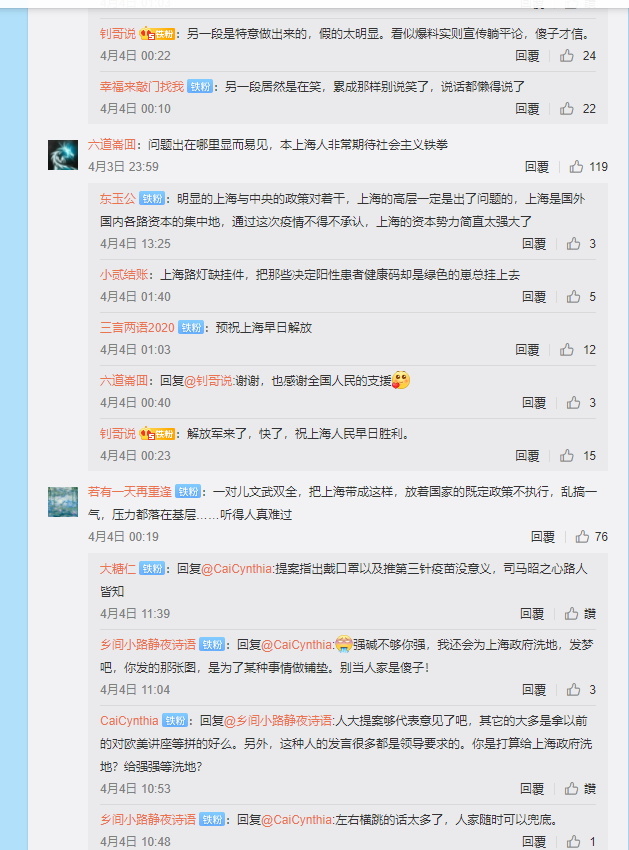Open 东玉公's user profile link
The image size is (629, 850).
tap(118, 198)
